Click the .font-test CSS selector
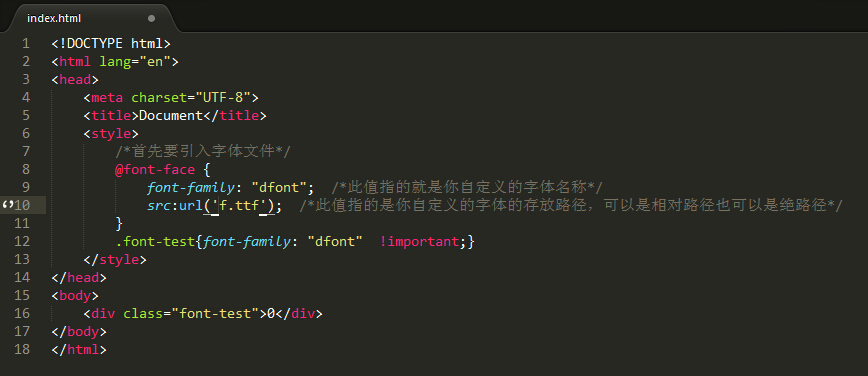868x376 pixels. [154, 241]
